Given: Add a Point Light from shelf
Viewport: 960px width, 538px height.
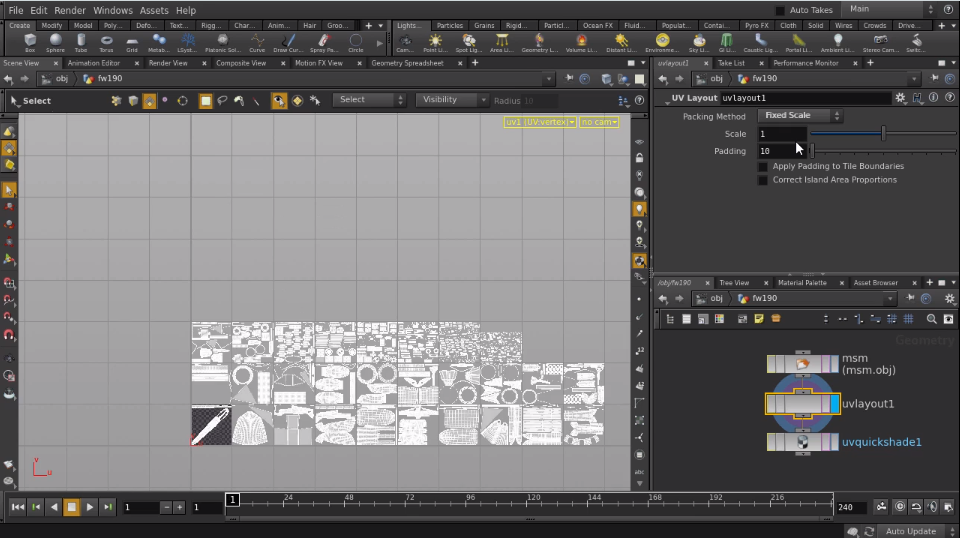Looking at the screenshot, I should click(435, 43).
